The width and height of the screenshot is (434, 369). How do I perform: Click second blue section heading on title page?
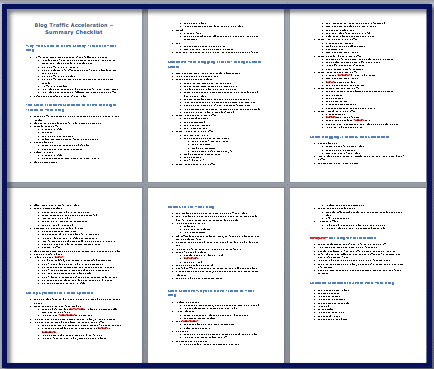71,107
